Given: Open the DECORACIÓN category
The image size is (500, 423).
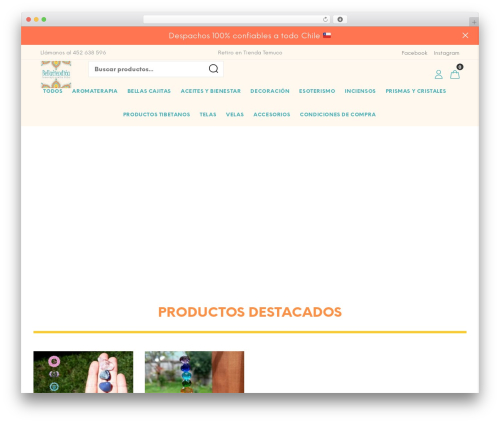Looking at the screenshot, I should [270, 91].
